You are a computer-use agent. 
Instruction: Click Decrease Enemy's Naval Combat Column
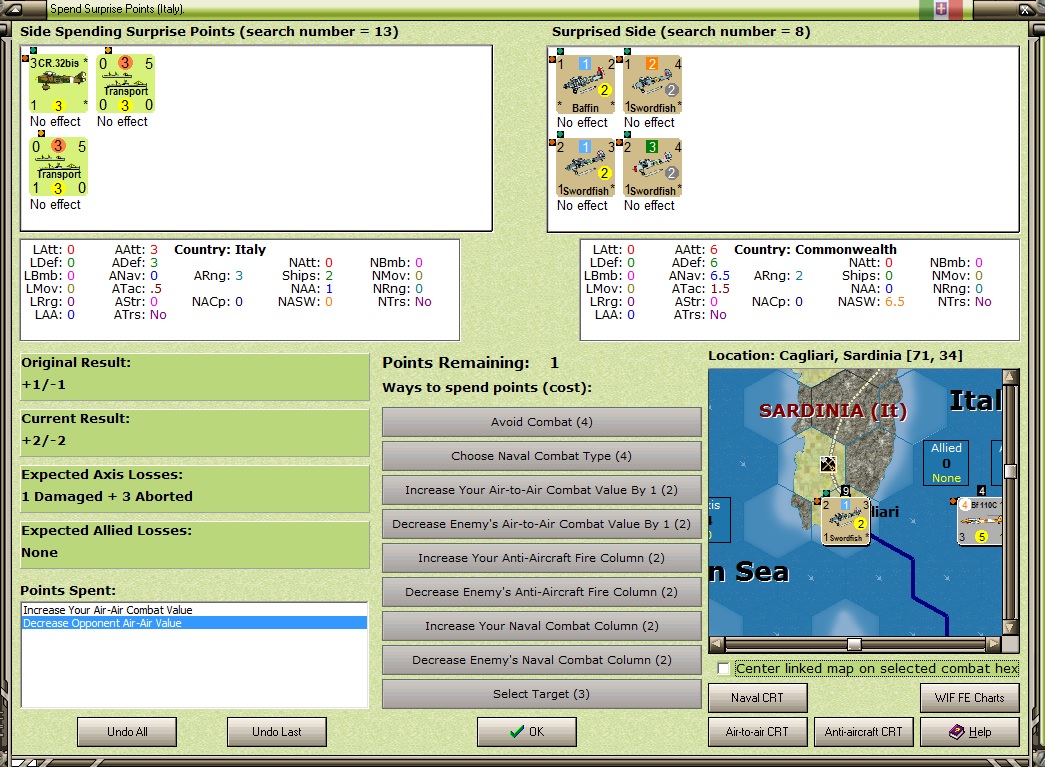541,660
